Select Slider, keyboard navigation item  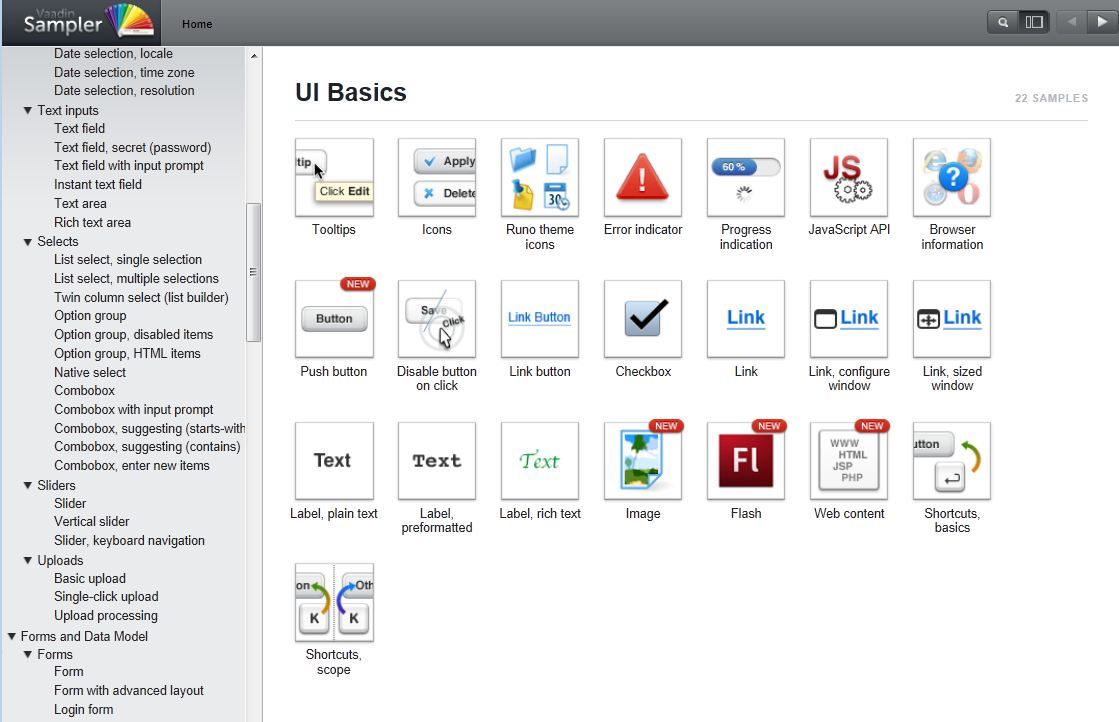click(x=129, y=541)
